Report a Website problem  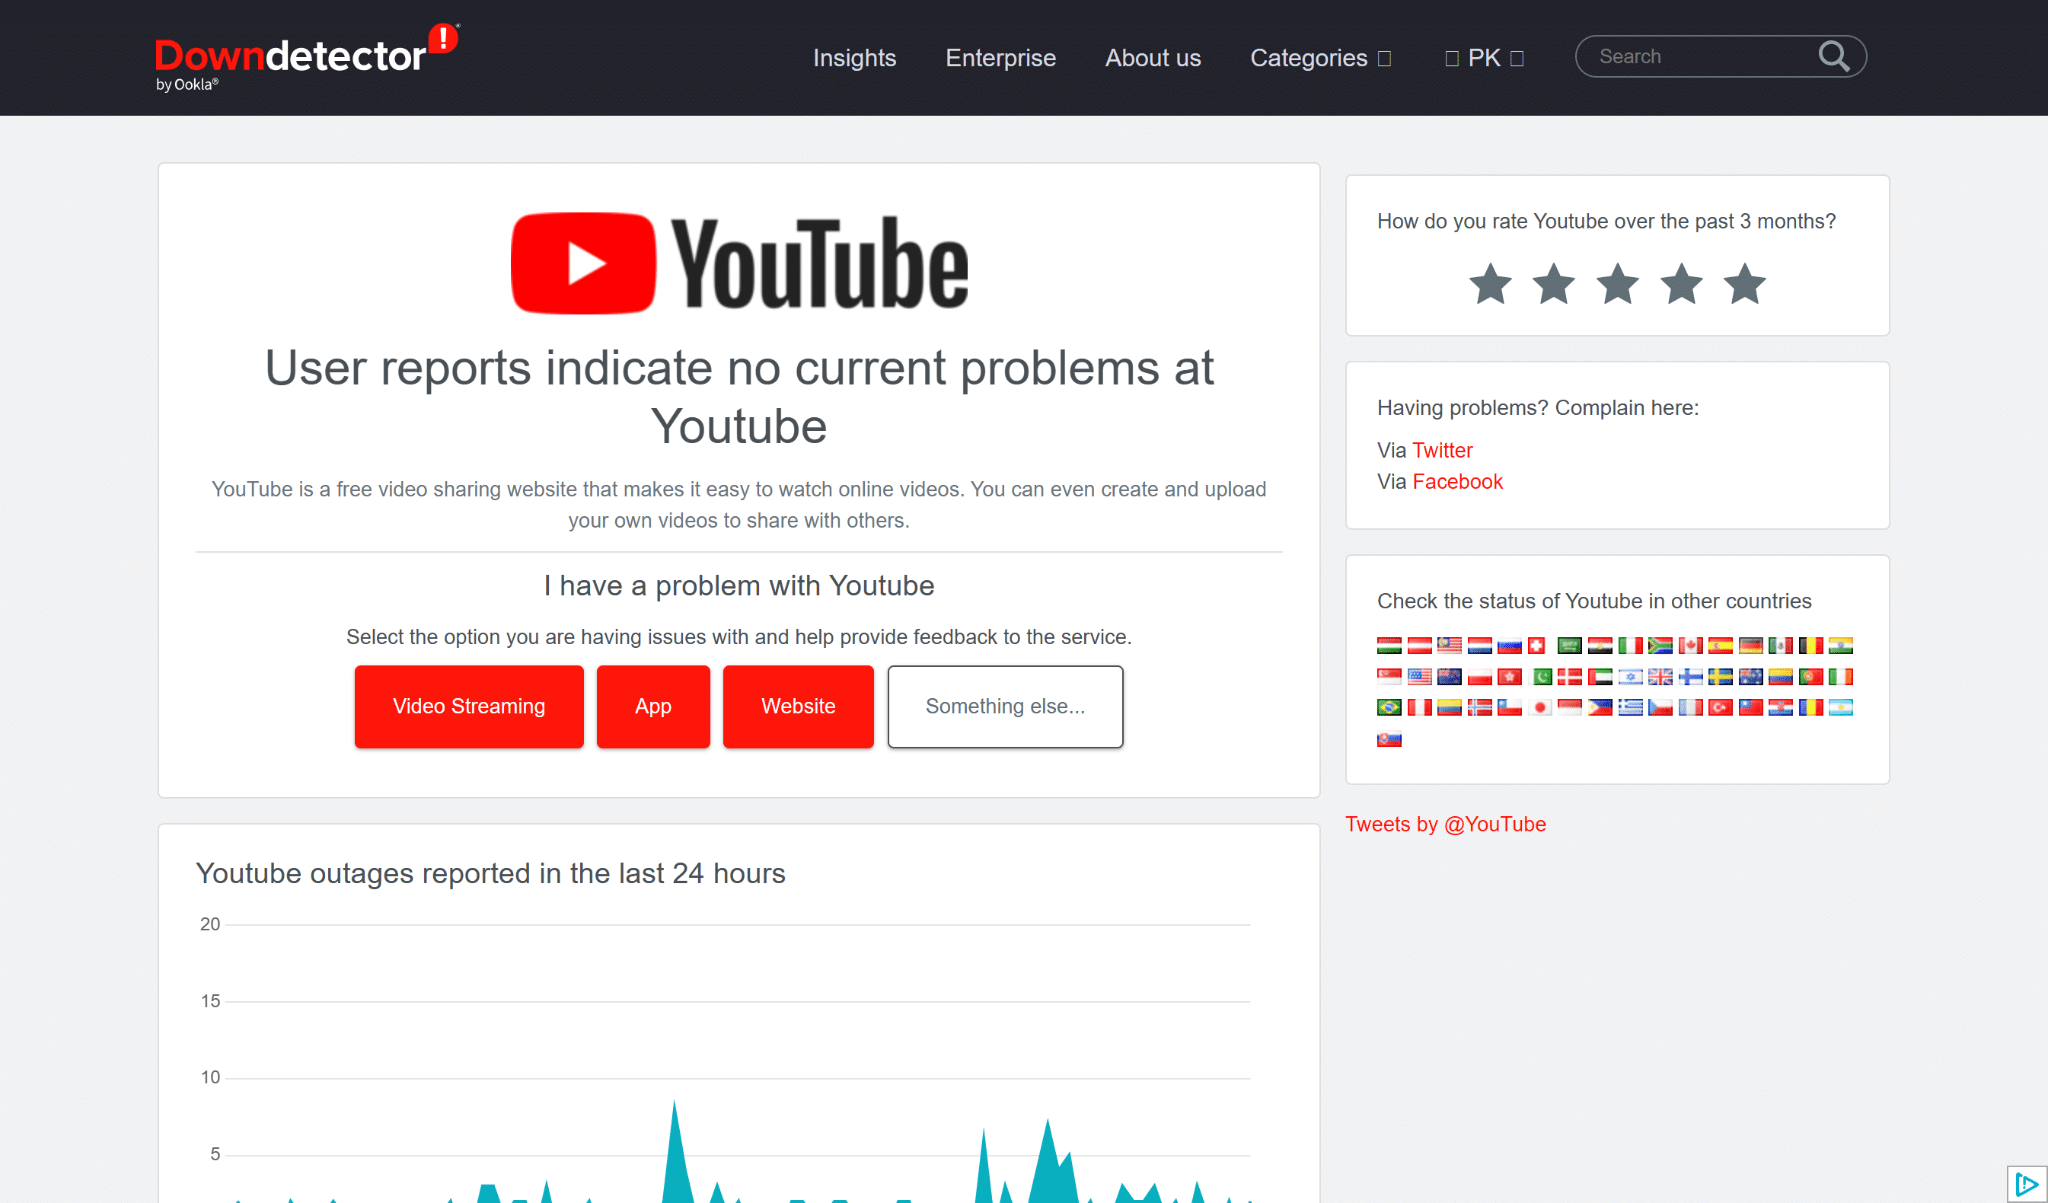[798, 706]
